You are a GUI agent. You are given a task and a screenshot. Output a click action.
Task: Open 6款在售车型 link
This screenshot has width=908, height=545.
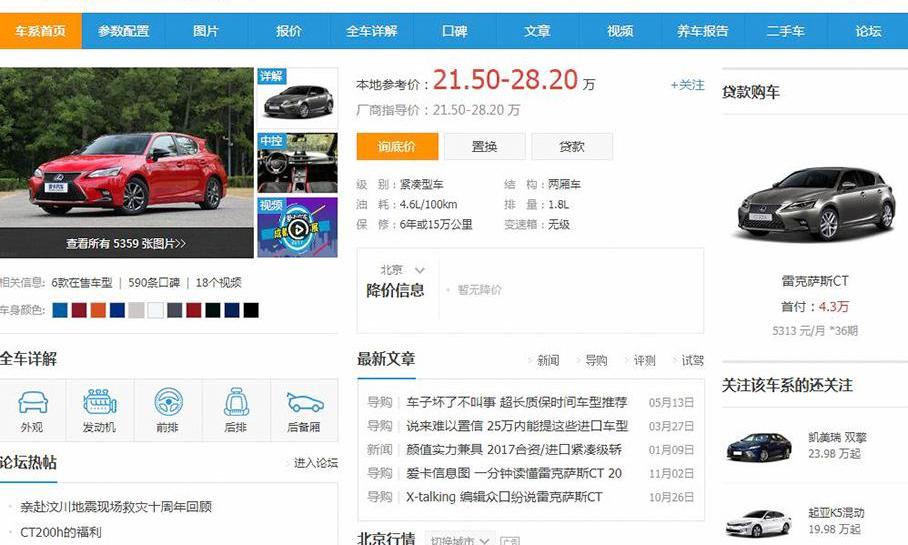pyautogui.click(x=82, y=283)
